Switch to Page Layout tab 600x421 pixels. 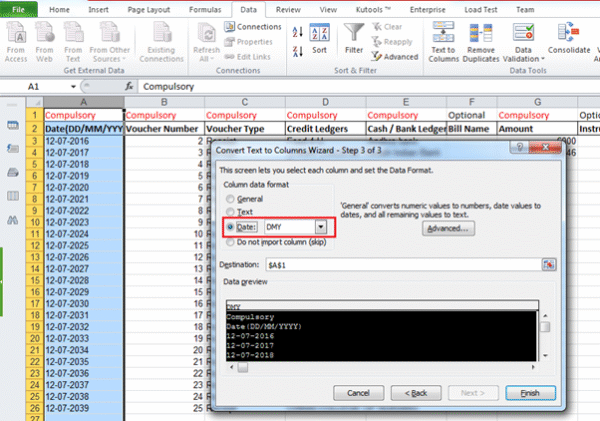pyautogui.click(x=149, y=10)
